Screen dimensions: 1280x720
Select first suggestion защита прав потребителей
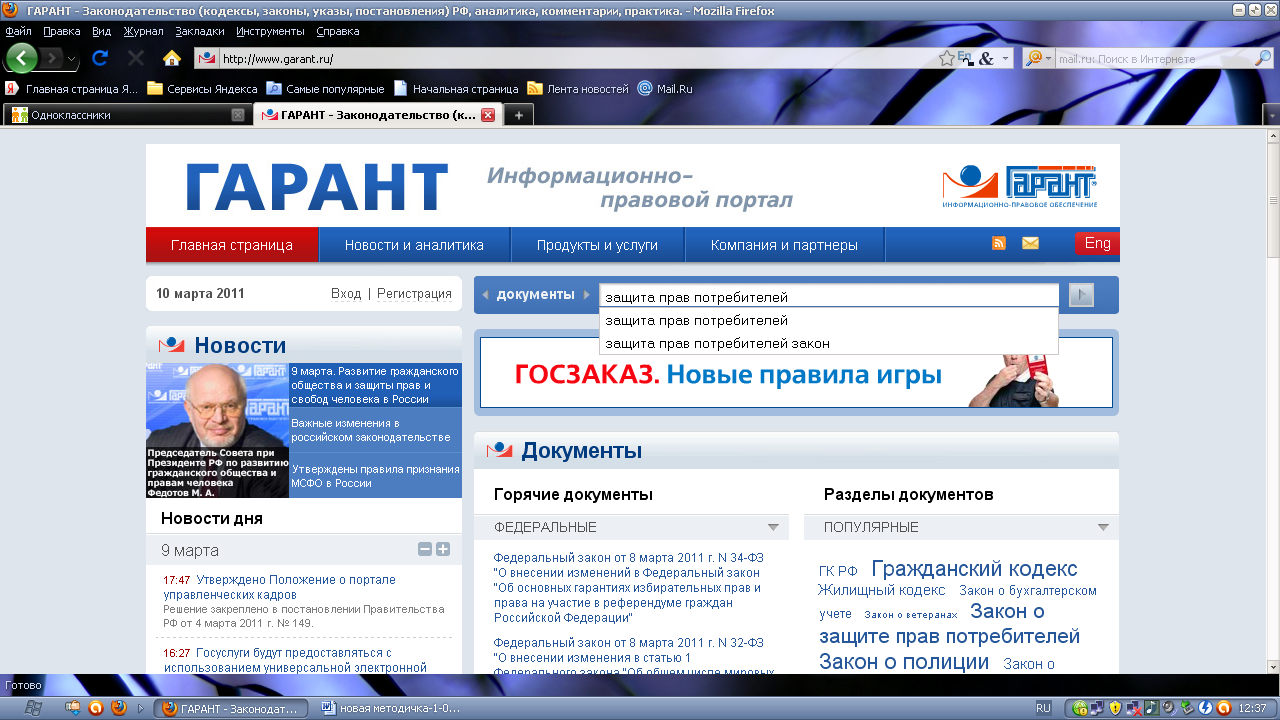pyautogui.click(x=828, y=320)
